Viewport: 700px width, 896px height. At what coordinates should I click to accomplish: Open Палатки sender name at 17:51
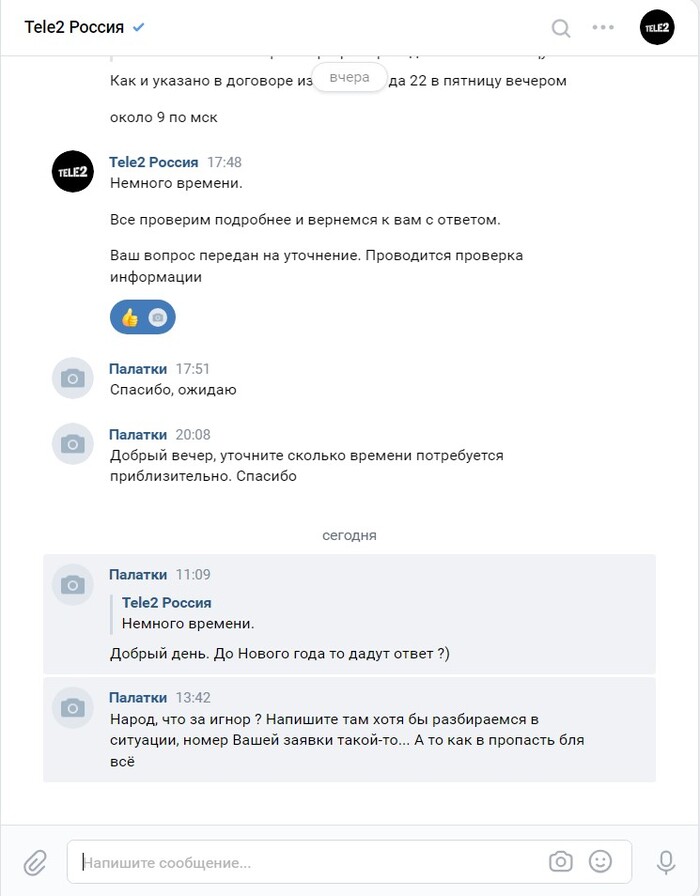pyautogui.click(x=138, y=369)
